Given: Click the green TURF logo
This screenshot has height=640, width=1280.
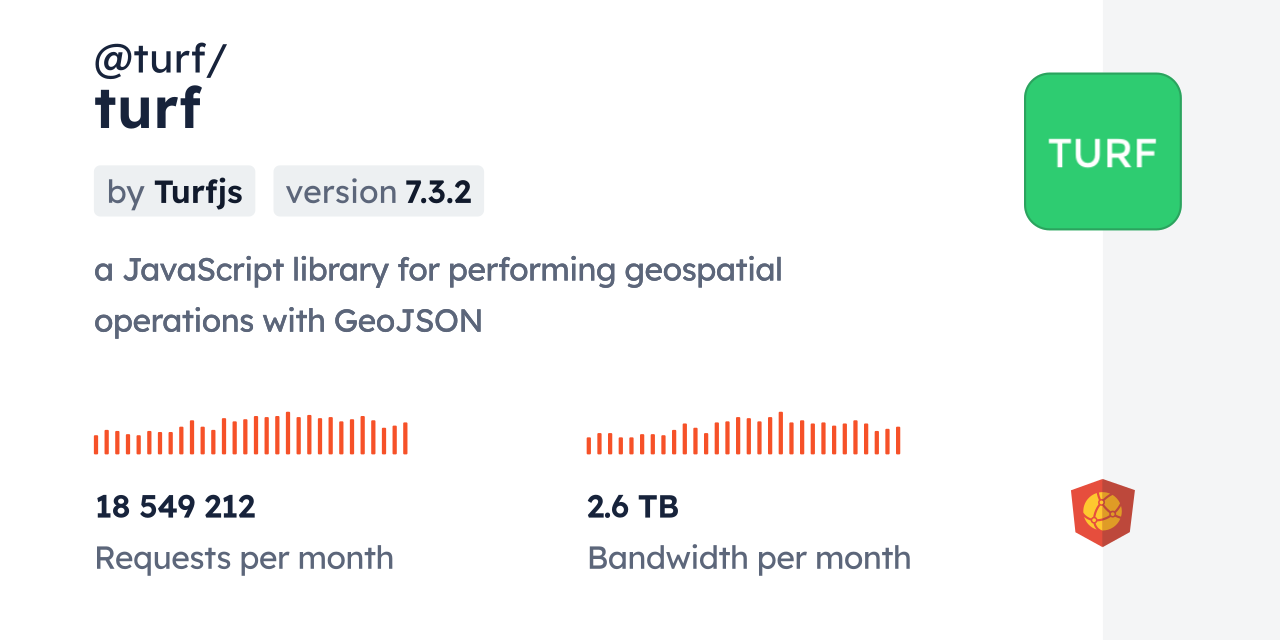Looking at the screenshot, I should pyautogui.click(x=1102, y=151).
